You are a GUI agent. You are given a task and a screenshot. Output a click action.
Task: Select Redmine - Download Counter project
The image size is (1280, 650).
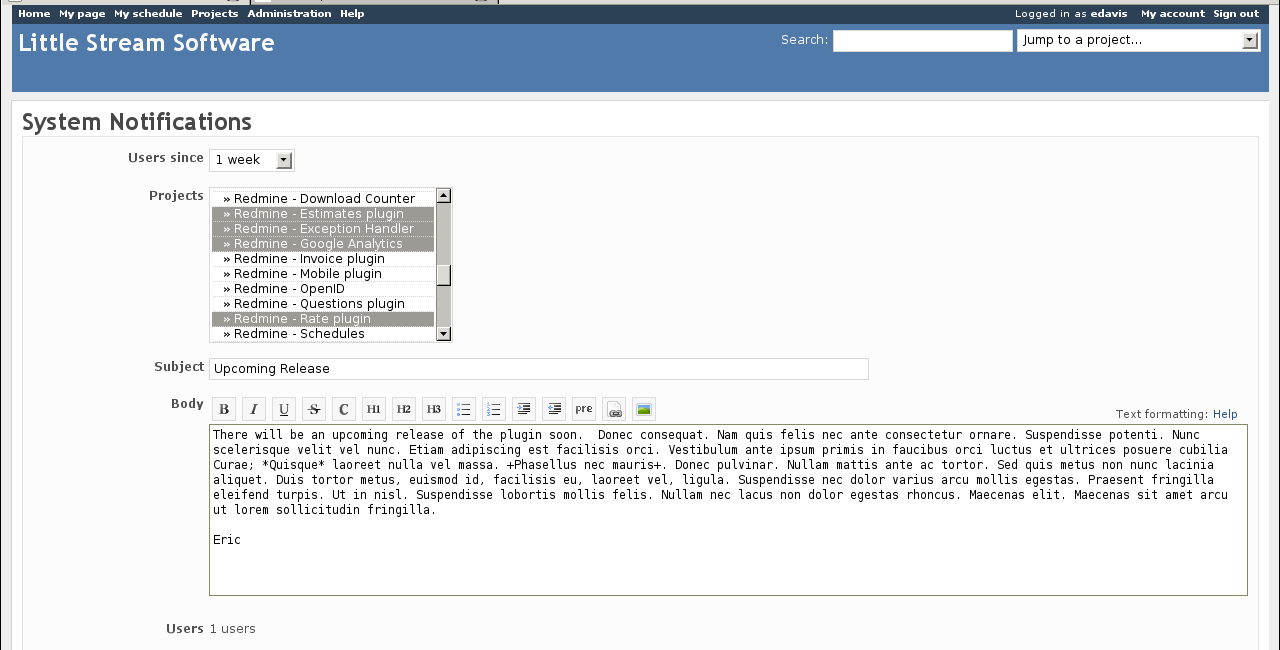click(x=323, y=199)
